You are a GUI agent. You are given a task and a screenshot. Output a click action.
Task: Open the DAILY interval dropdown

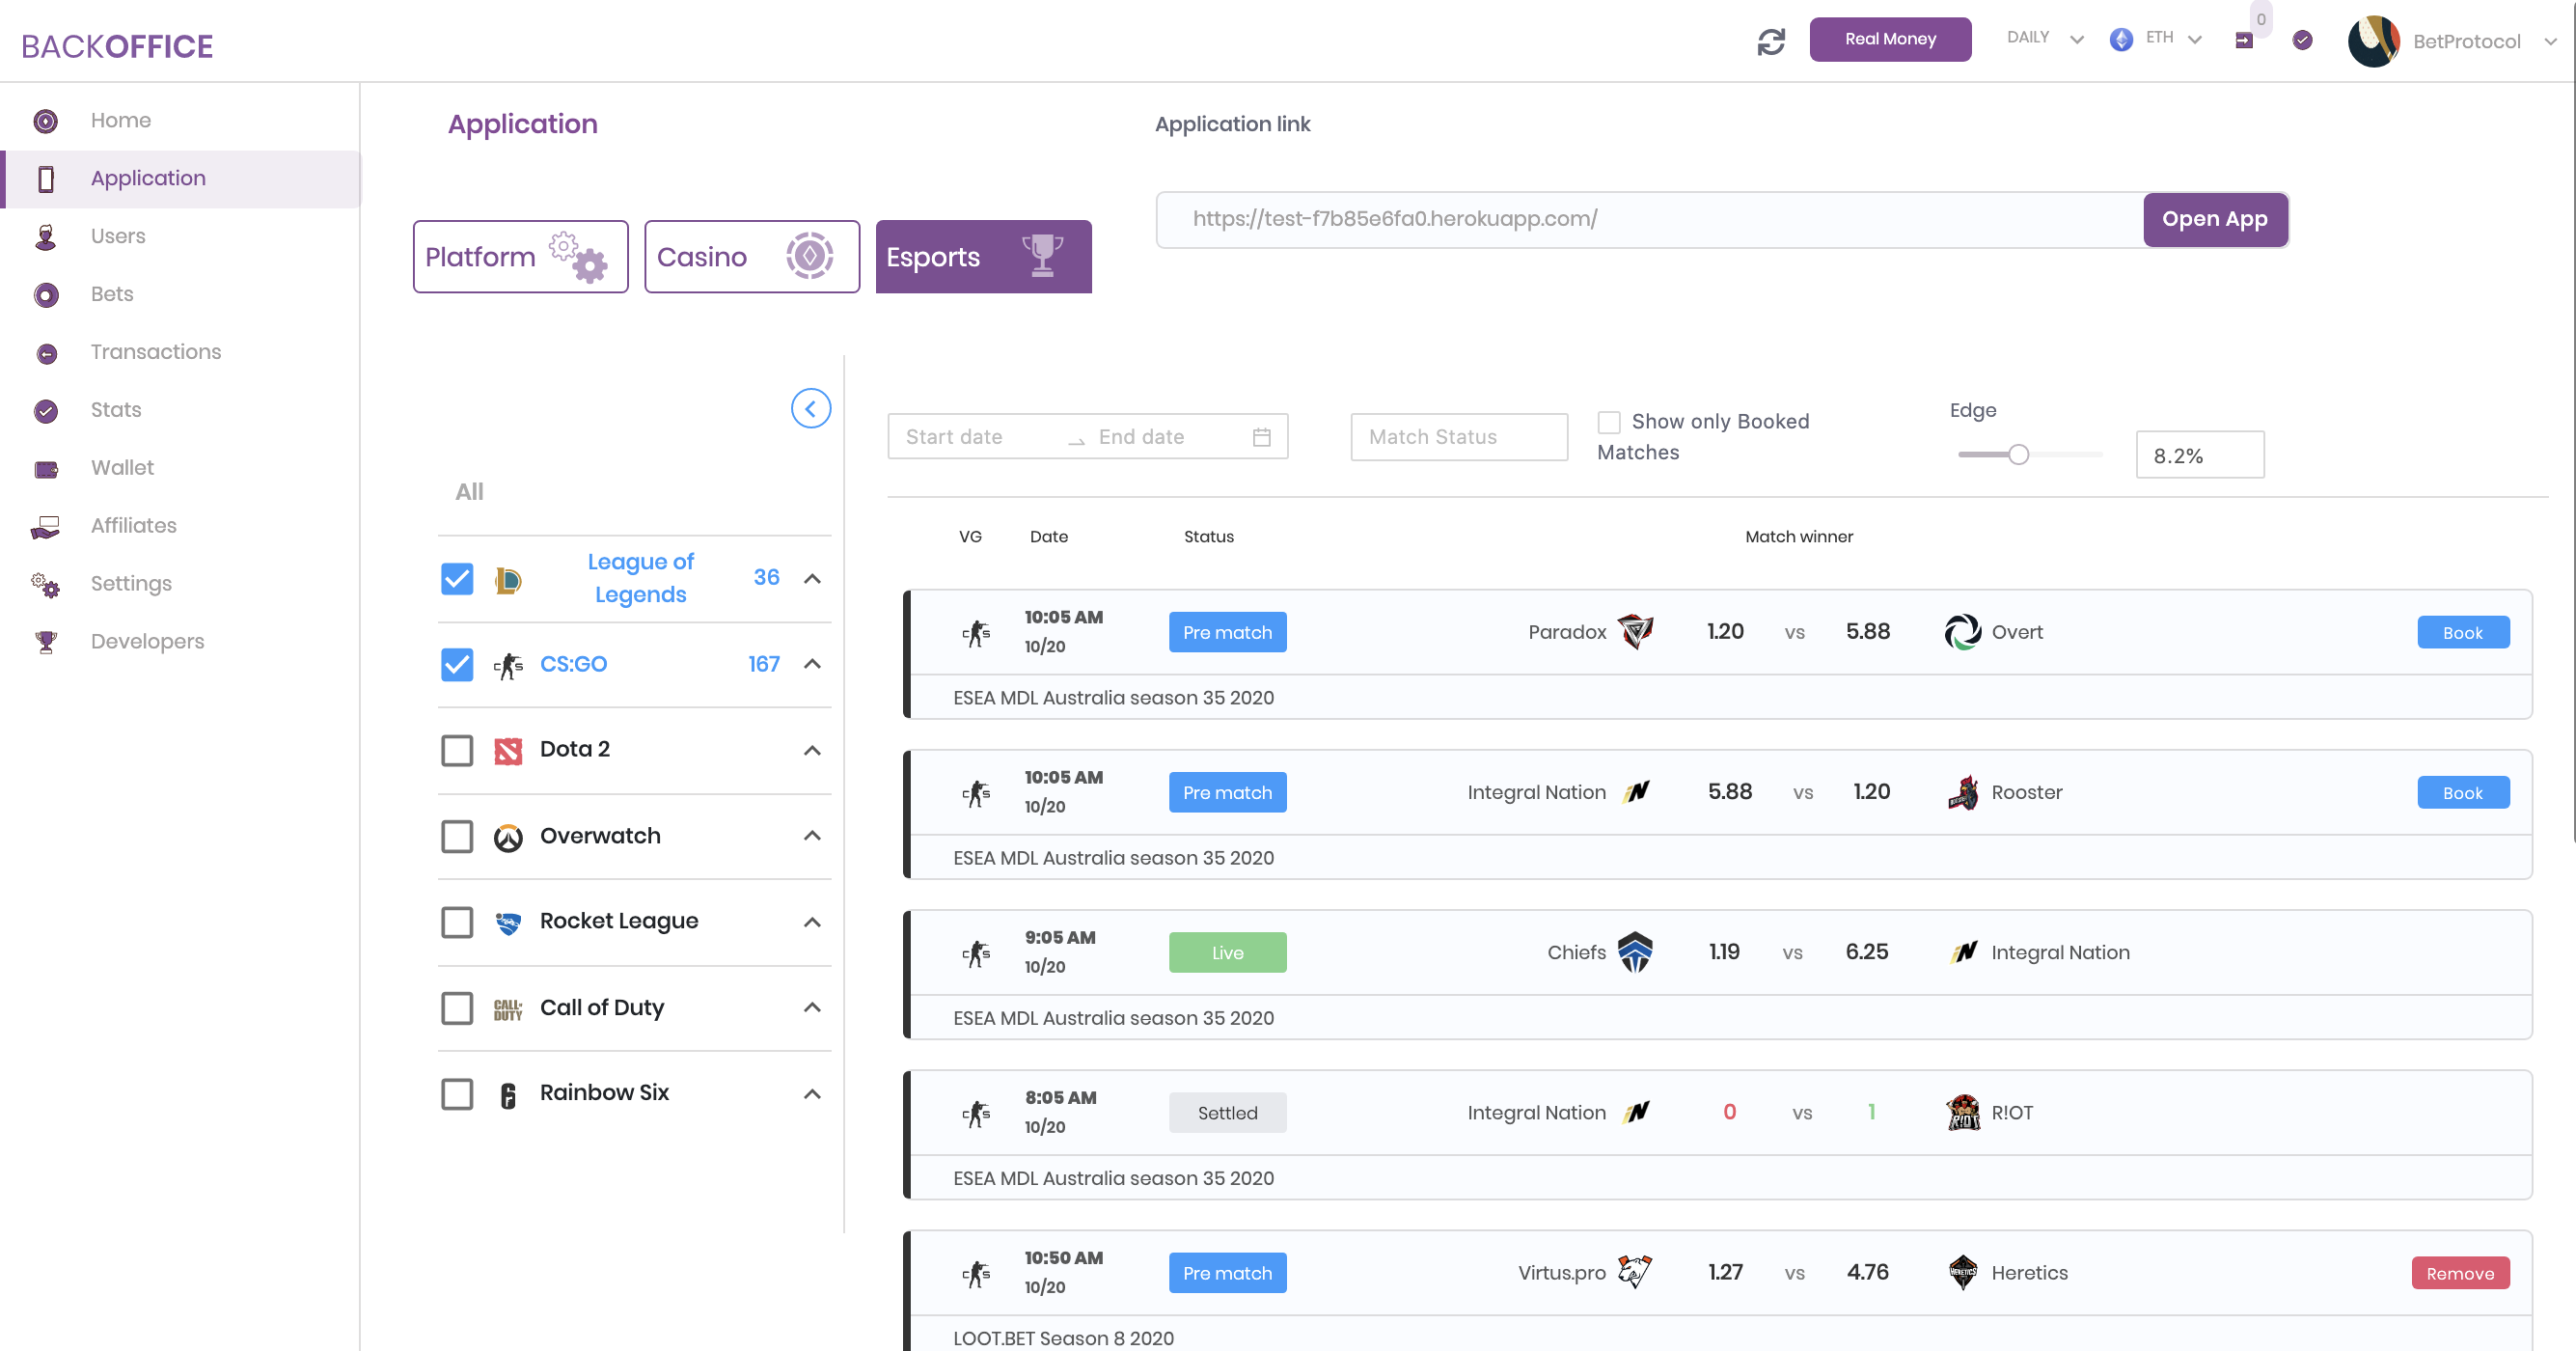coord(2043,39)
